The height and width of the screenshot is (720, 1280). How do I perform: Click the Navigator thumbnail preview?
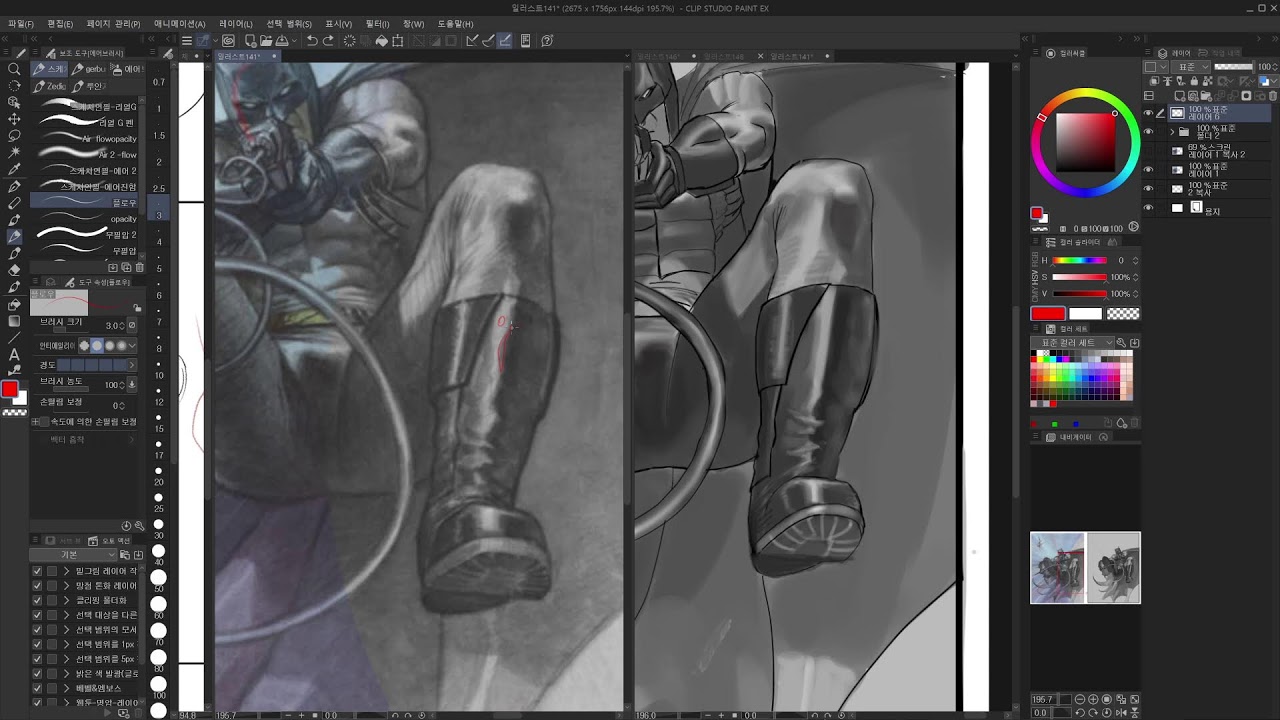pyautogui.click(x=1085, y=567)
